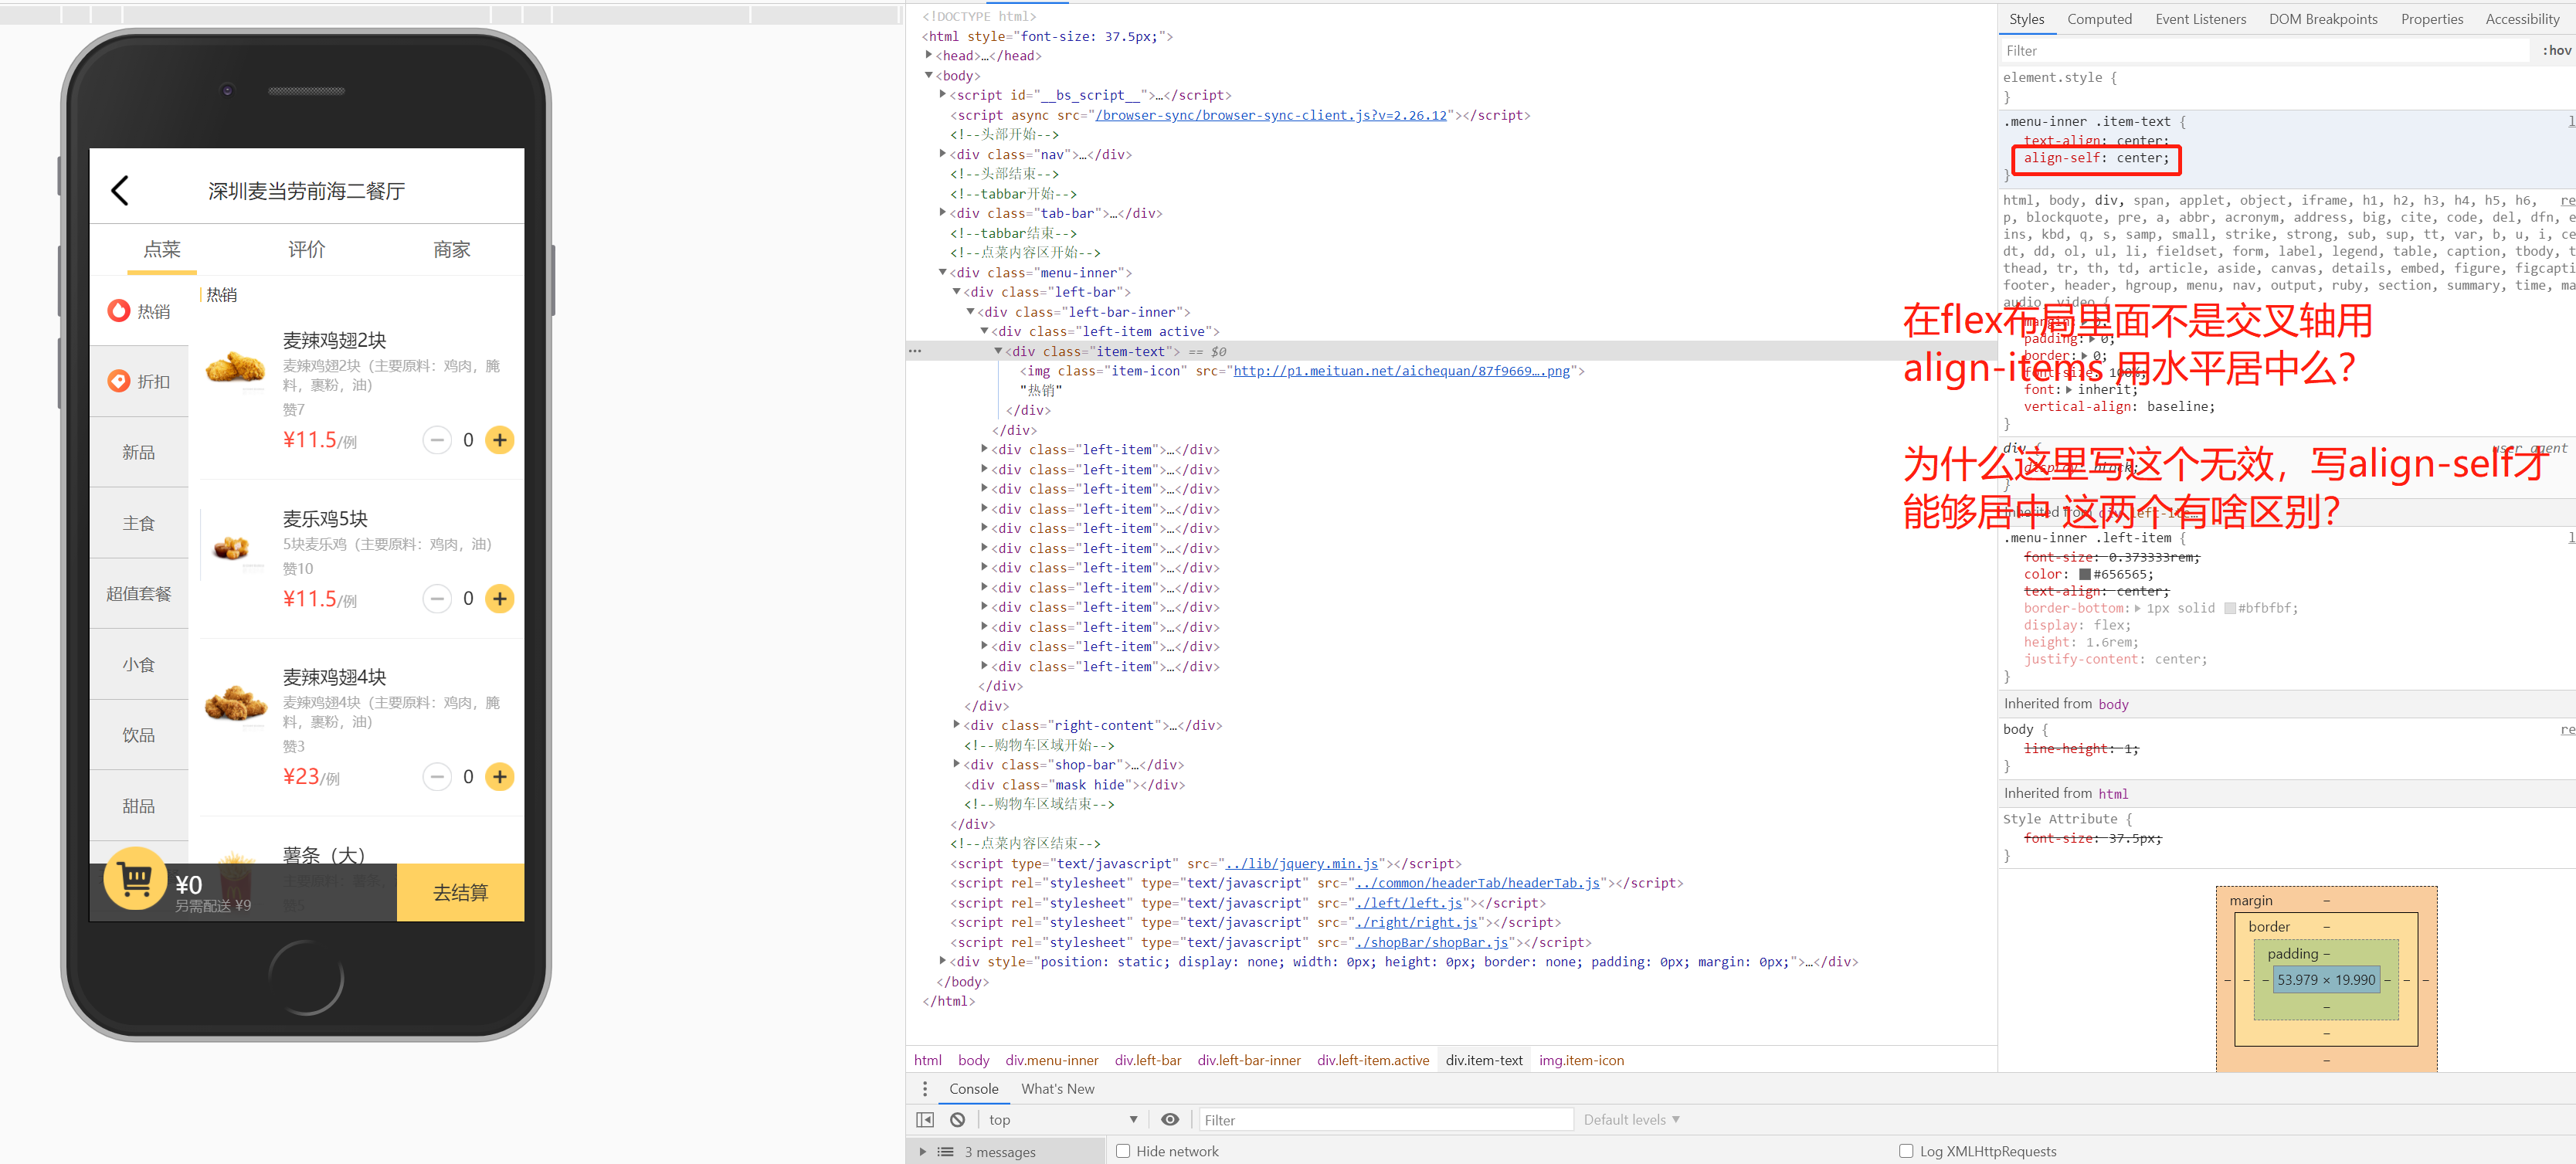Open the shopping cart icon
2576x1164 pixels.
click(x=135, y=879)
